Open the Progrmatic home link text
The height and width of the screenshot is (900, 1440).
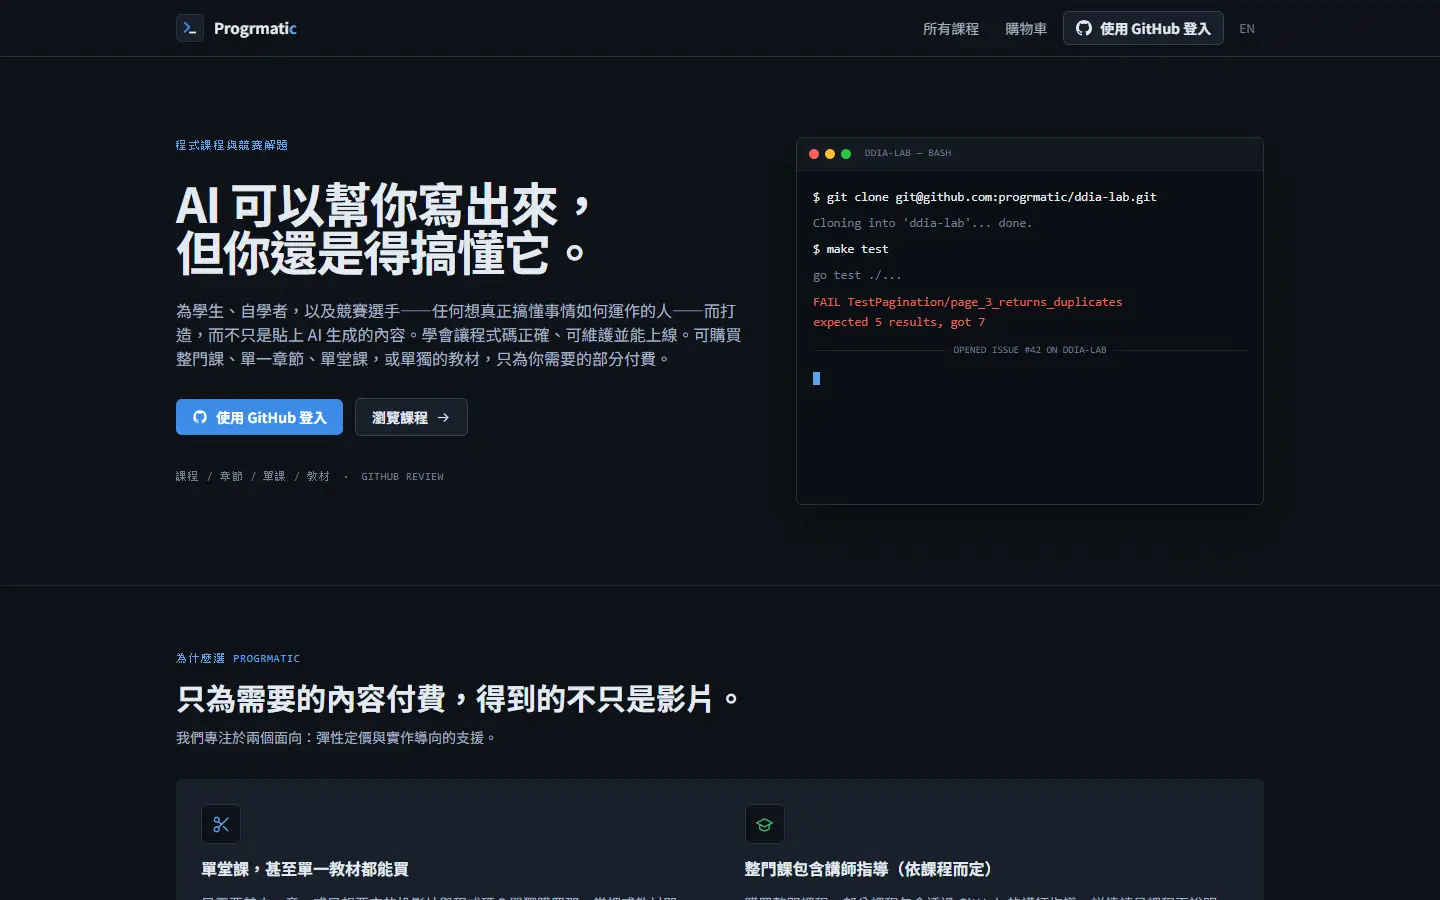255,28
